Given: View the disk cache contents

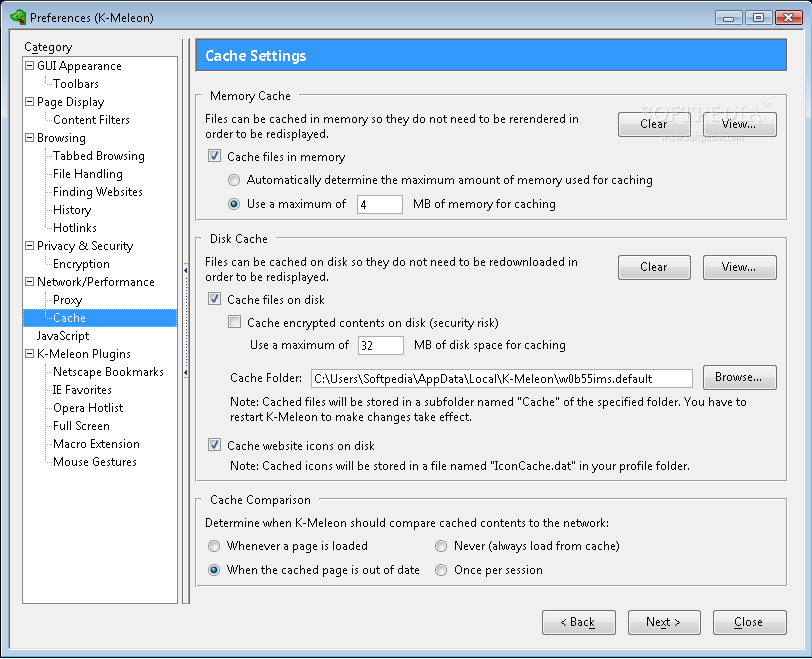Looking at the screenshot, I should click(740, 267).
